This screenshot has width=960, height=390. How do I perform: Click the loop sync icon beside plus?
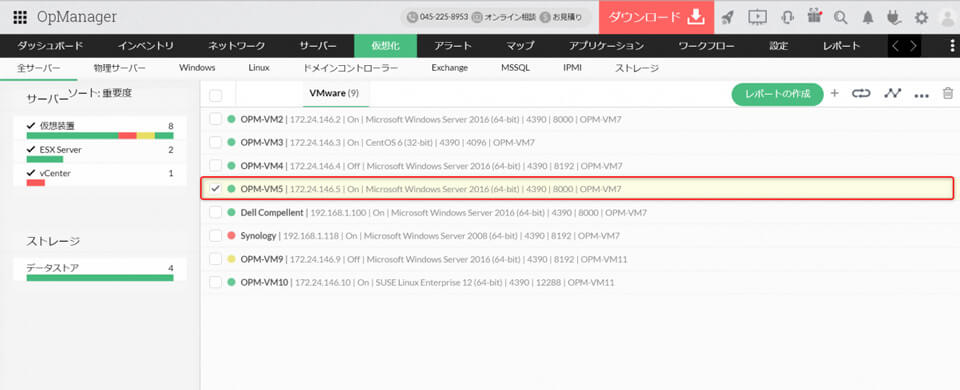pos(861,94)
